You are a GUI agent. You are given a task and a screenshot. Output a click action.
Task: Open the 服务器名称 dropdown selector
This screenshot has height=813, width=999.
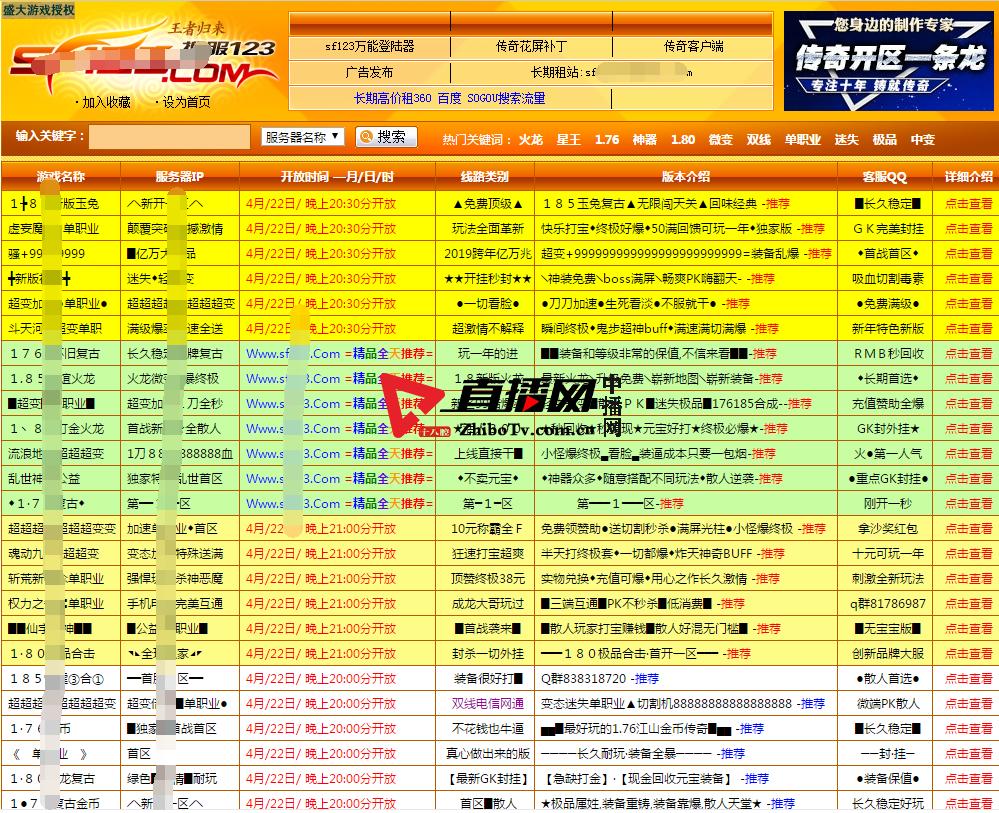pyautogui.click(x=303, y=138)
